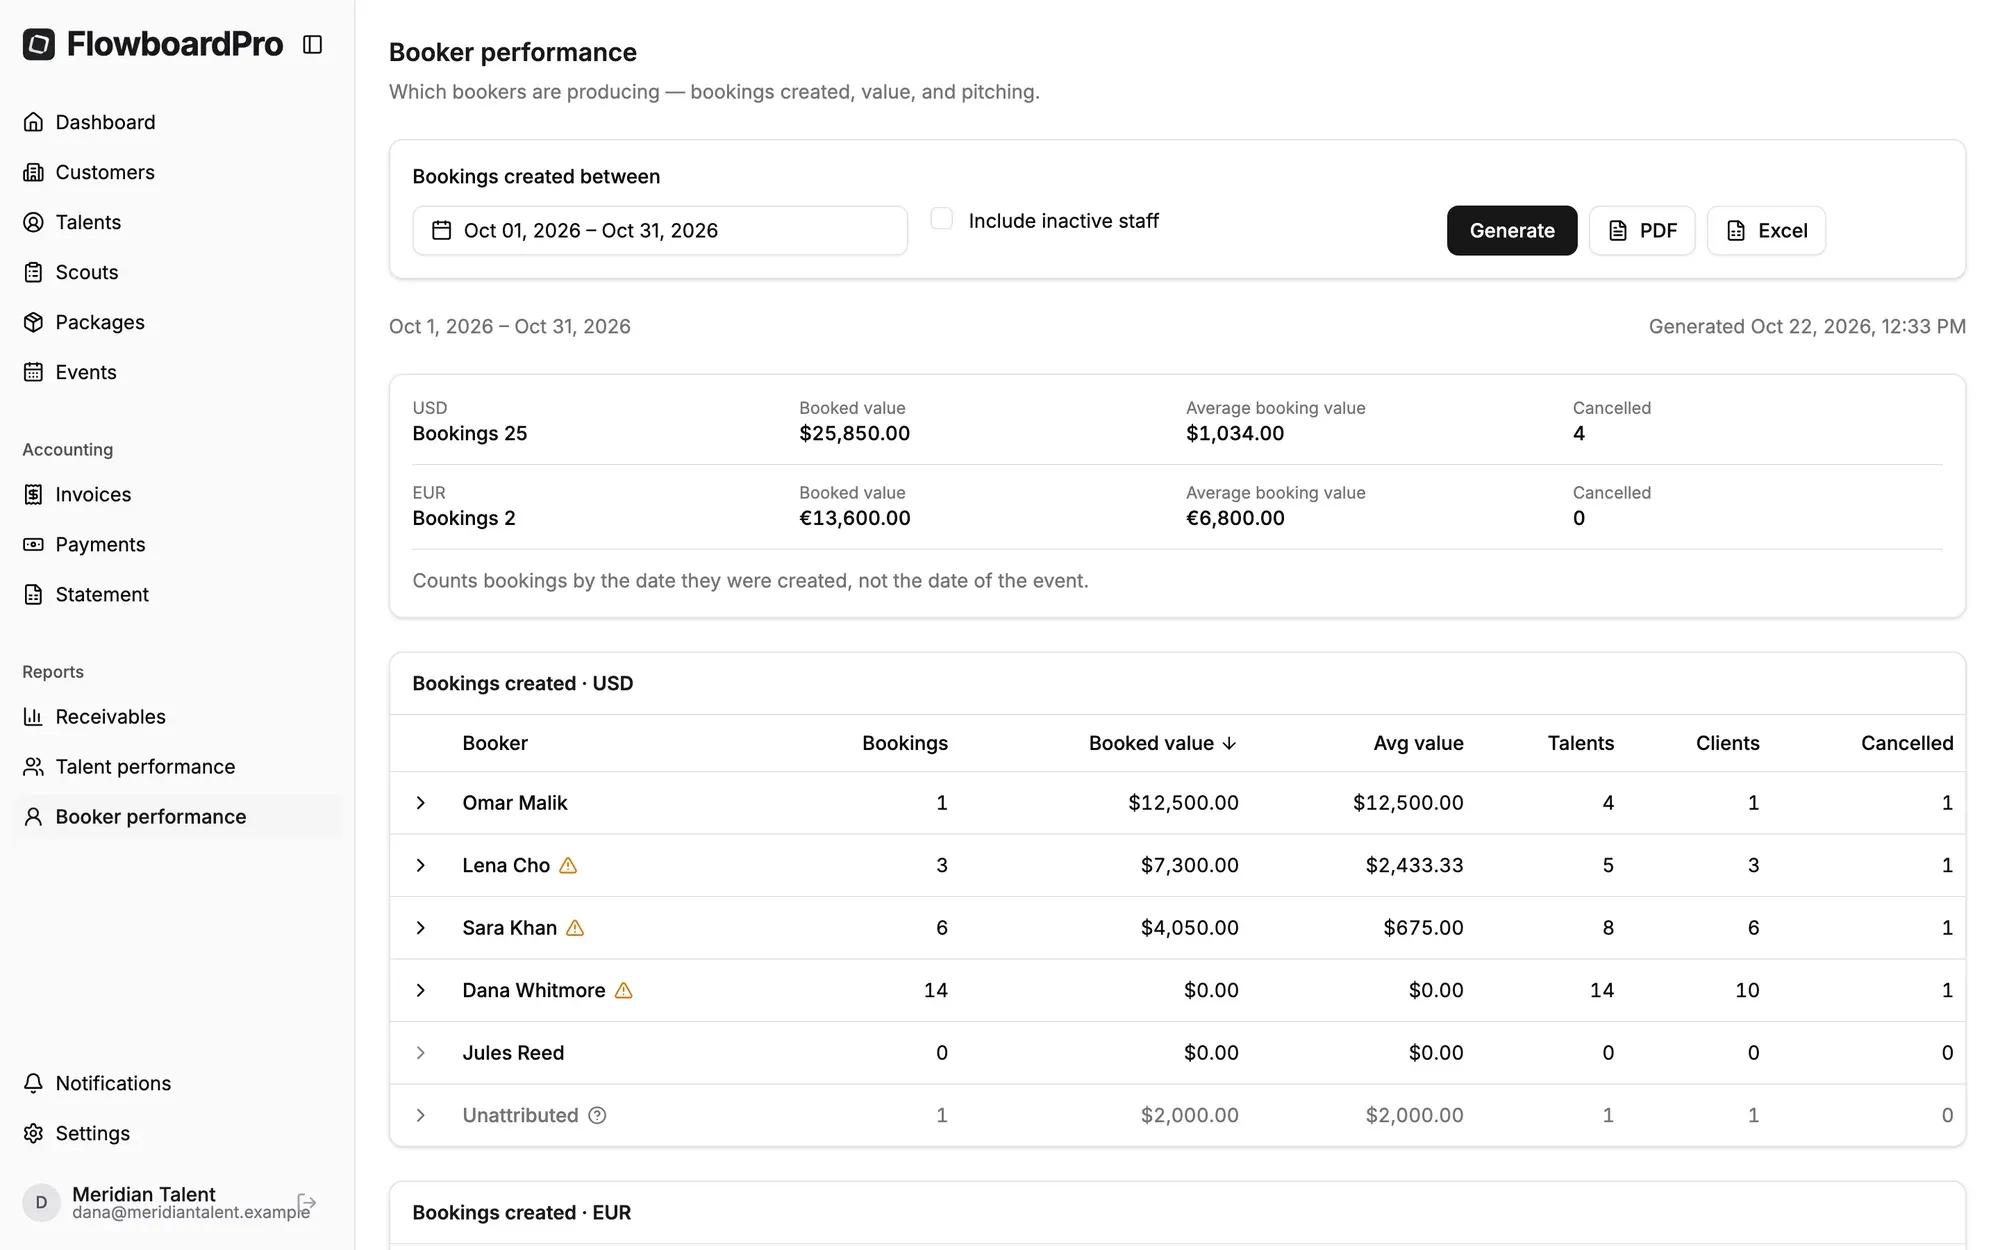The height and width of the screenshot is (1250, 2000).
Task: Sort by Avg value column header
Action: coord(1418,743)
